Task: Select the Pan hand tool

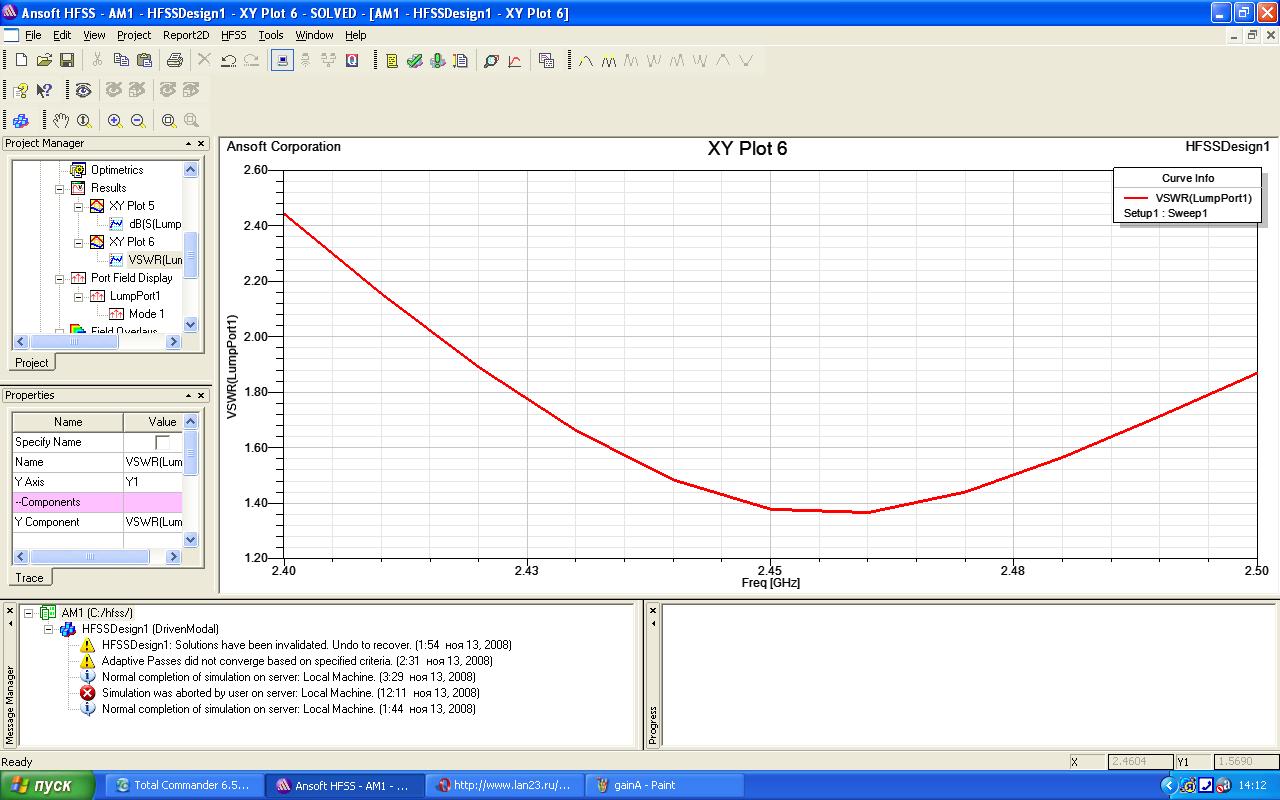Action: coord(61,121)
